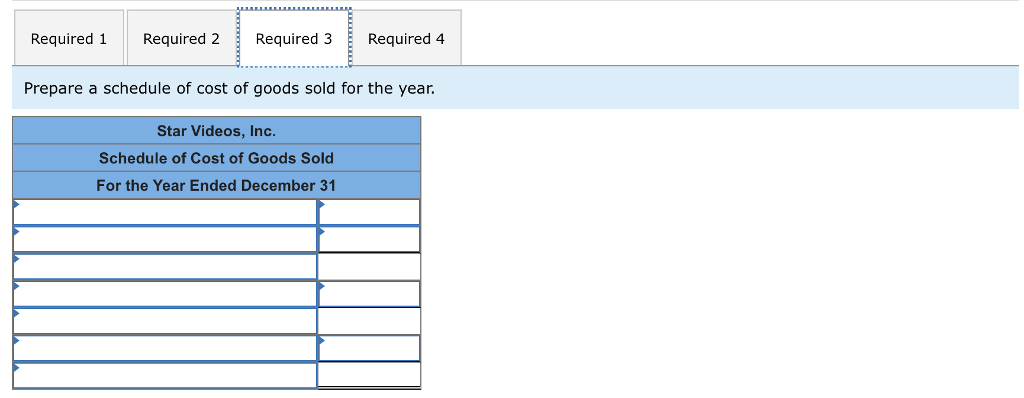The image size is (1024, 398).
Task: Click the Schedule of Cost of Goods Sold header
Action: click(x=216, y=158)
